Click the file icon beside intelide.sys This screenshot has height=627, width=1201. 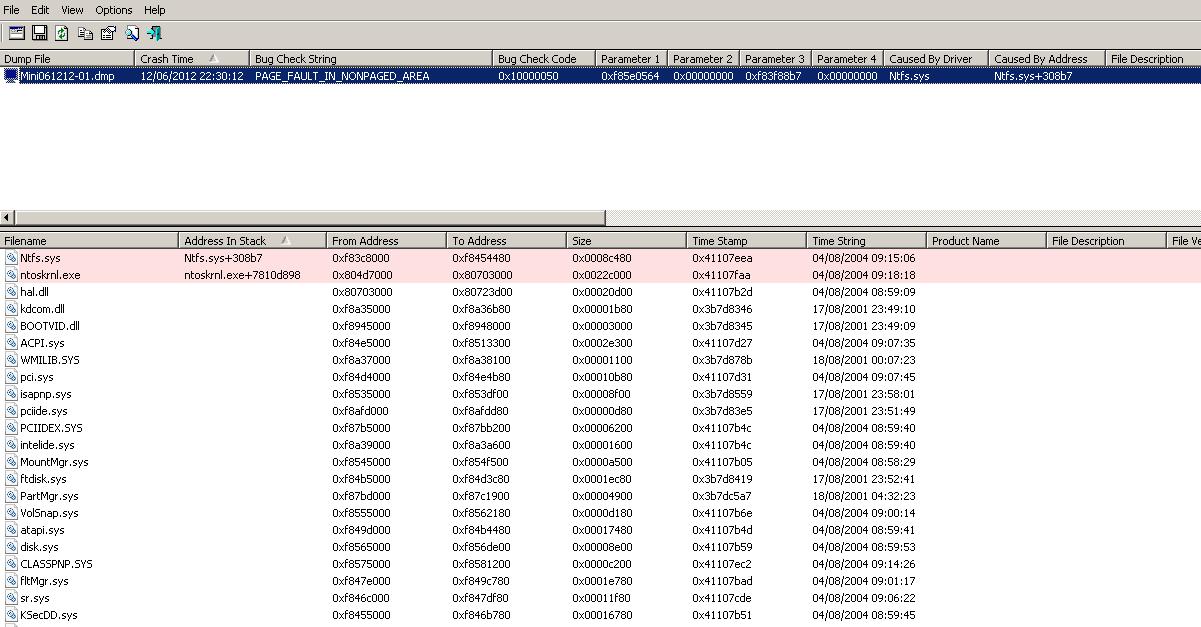[x=11, y=445]
